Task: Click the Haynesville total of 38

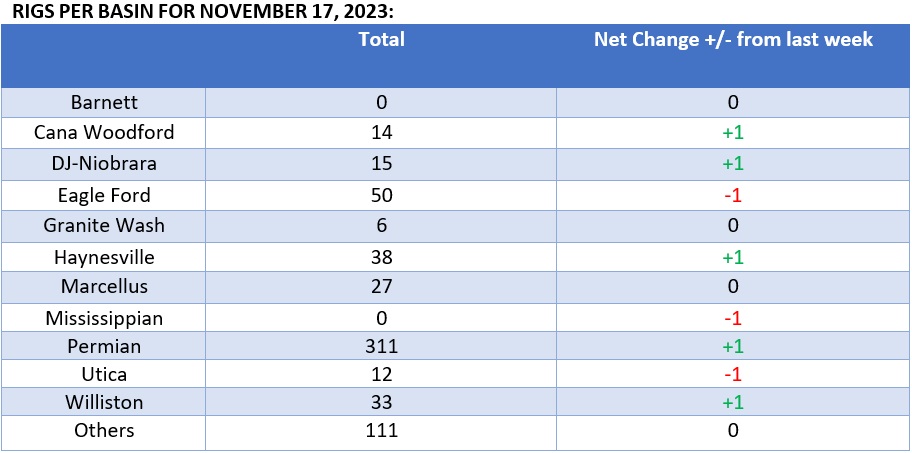Action: tap(381, 256)
